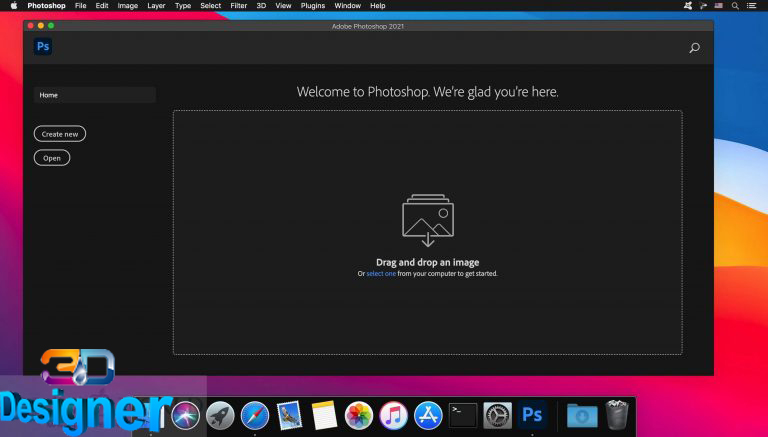
Task: Open the Photoshop application menu
Action: pyautogui.click(x=46, y=6)
